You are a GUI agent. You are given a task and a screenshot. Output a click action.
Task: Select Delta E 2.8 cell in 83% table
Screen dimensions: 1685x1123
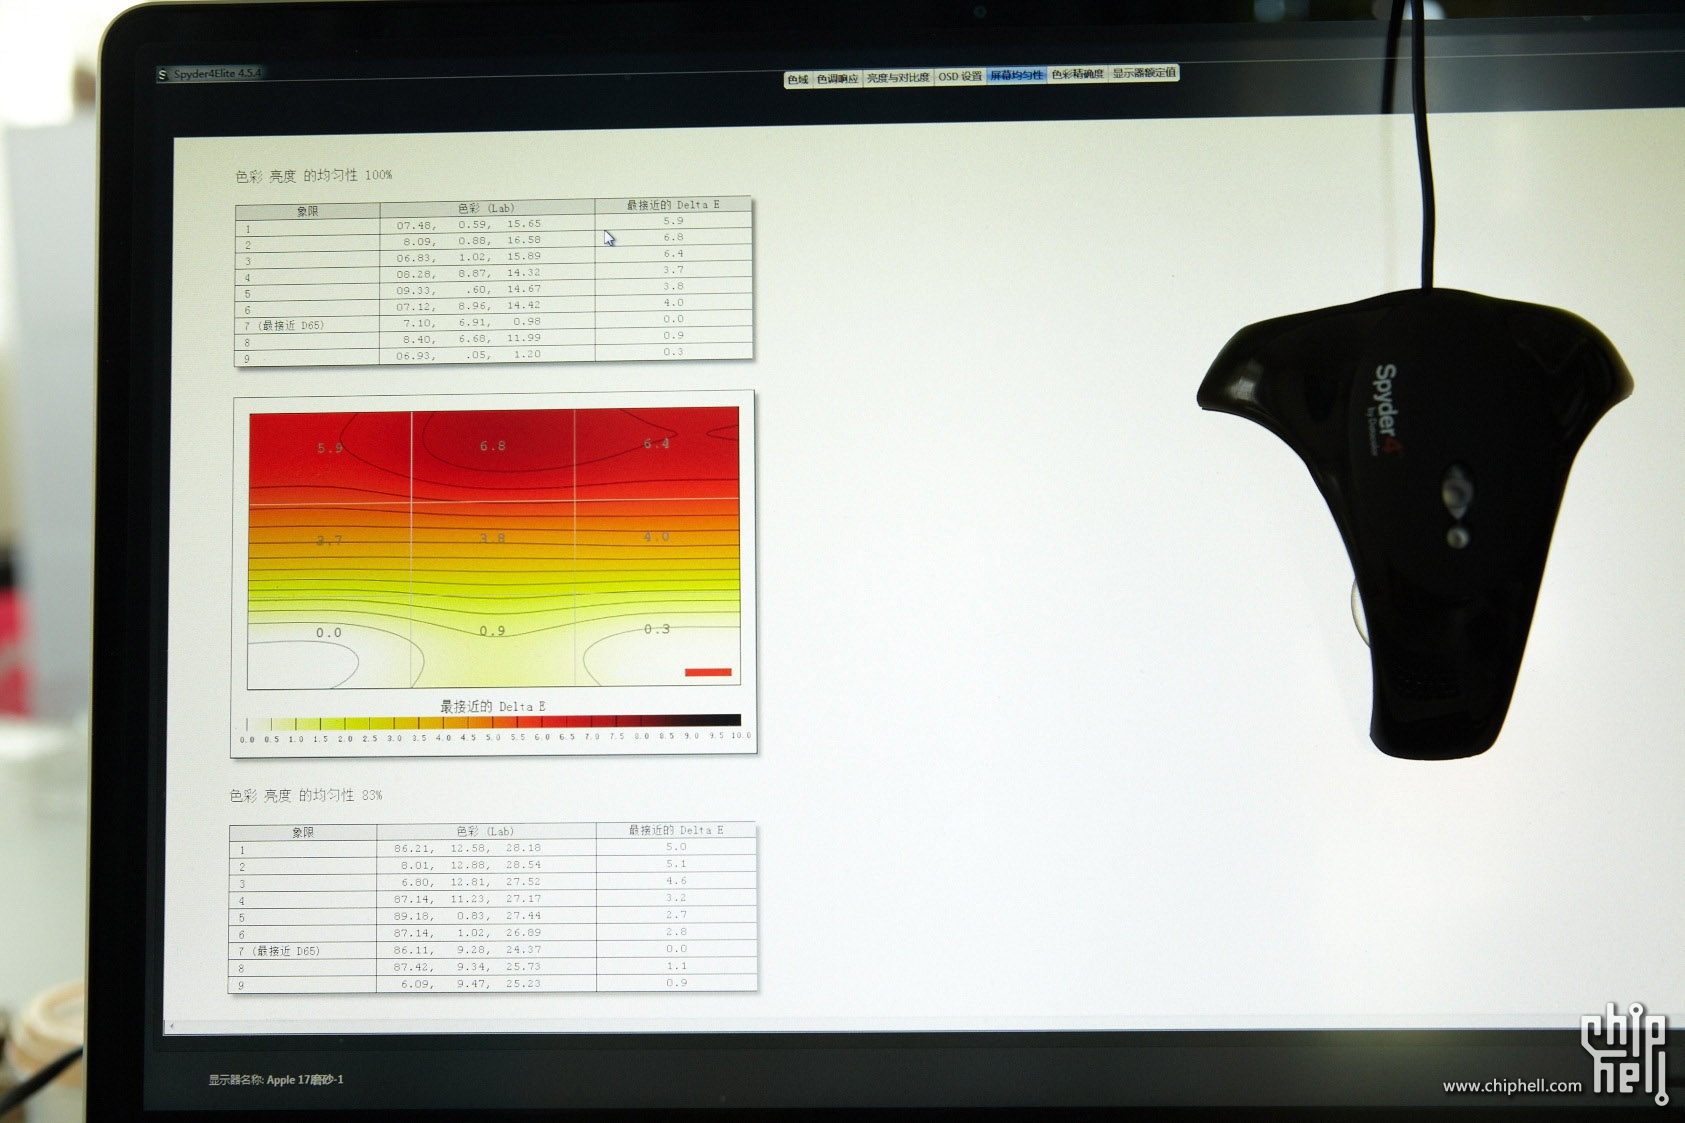(x=676, y=932)
